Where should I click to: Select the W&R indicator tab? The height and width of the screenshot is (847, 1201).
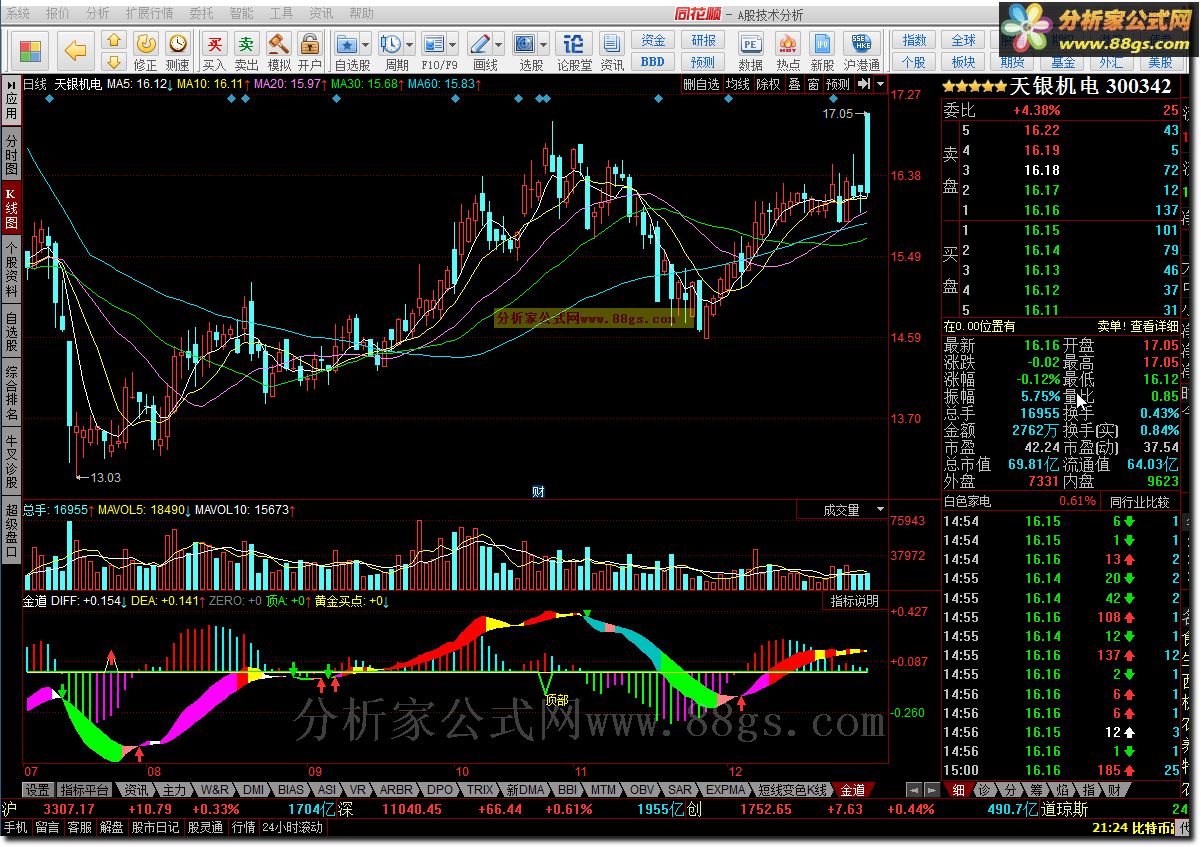point(214,790)
